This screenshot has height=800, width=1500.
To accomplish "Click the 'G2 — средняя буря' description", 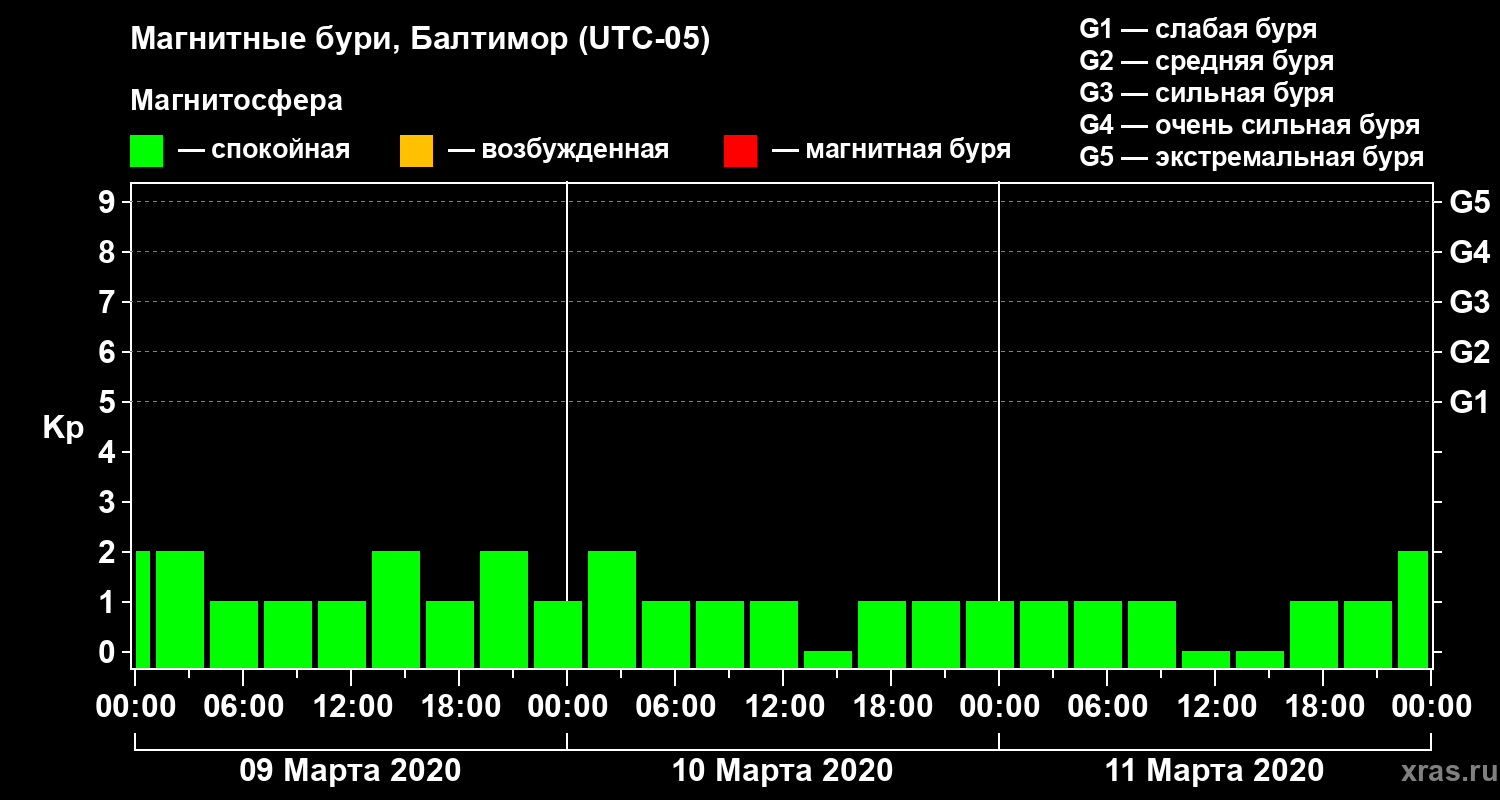I will click(1206, 60).
